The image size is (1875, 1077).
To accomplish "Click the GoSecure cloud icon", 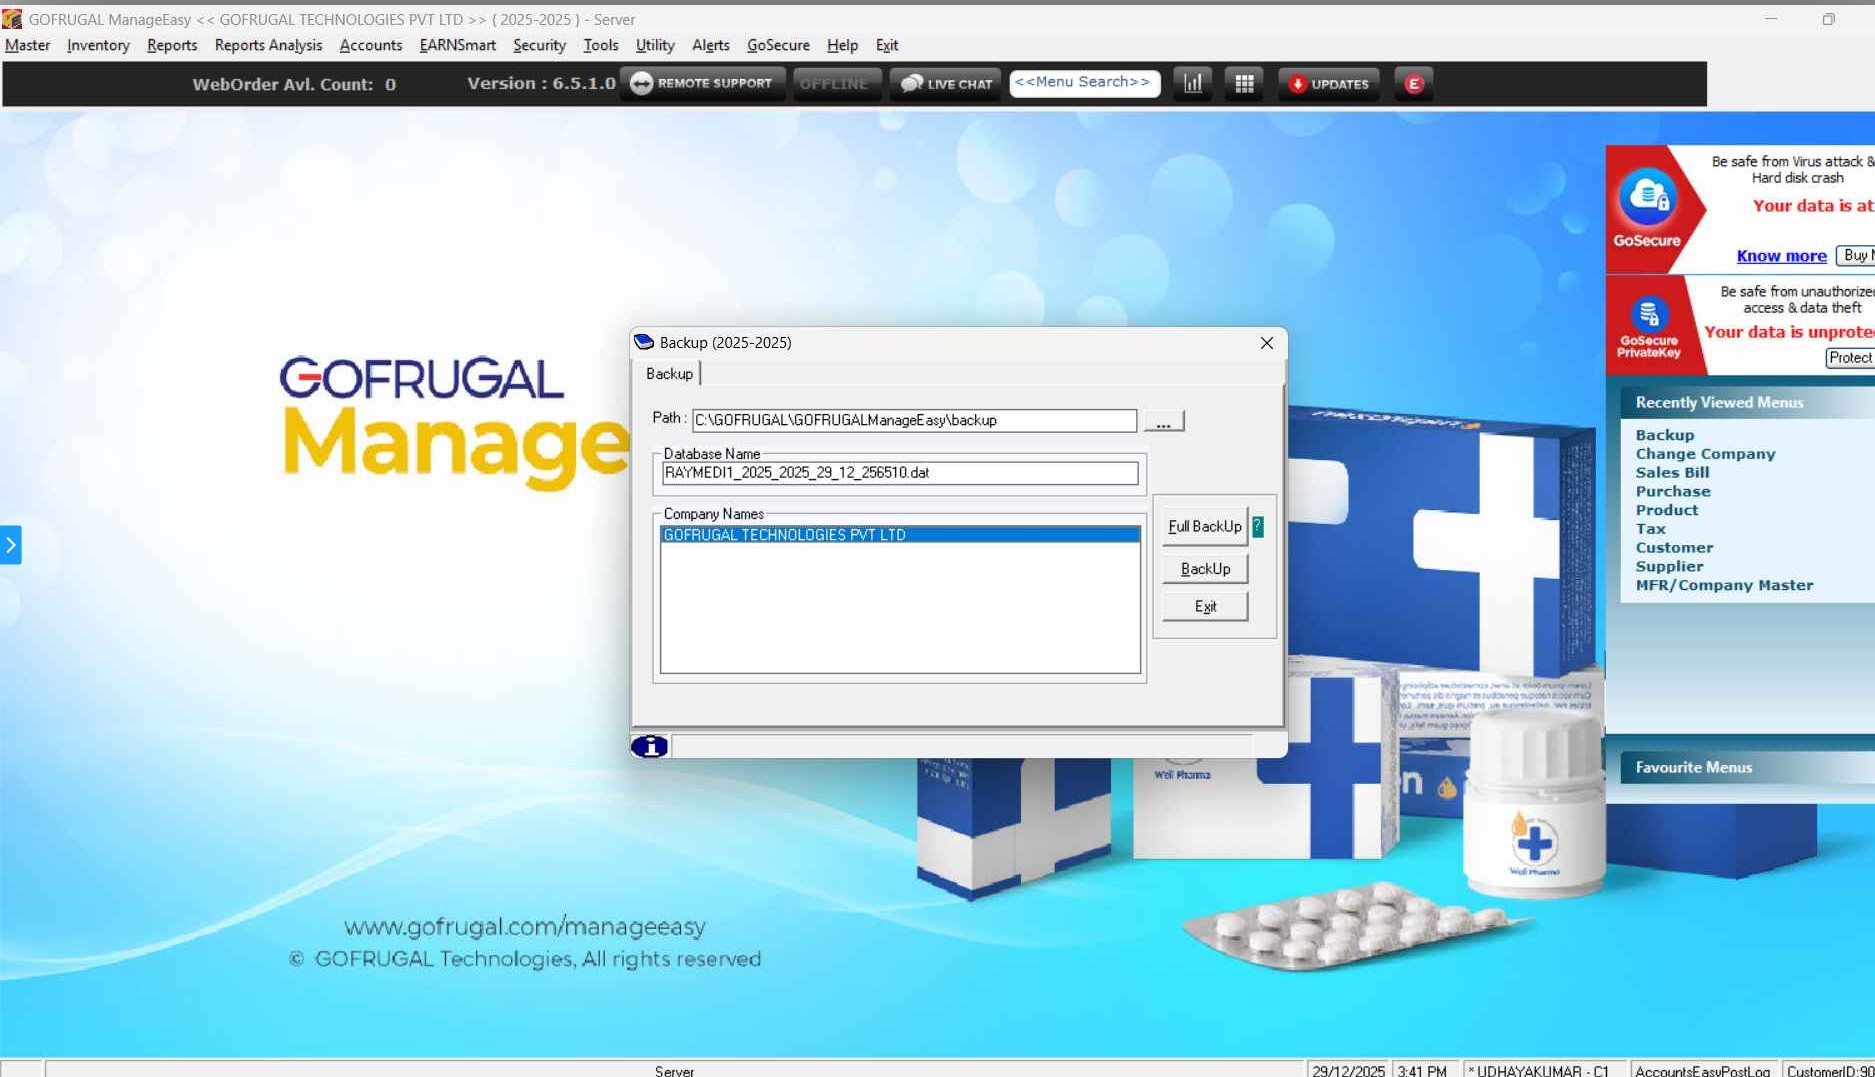I will 1647,198.
